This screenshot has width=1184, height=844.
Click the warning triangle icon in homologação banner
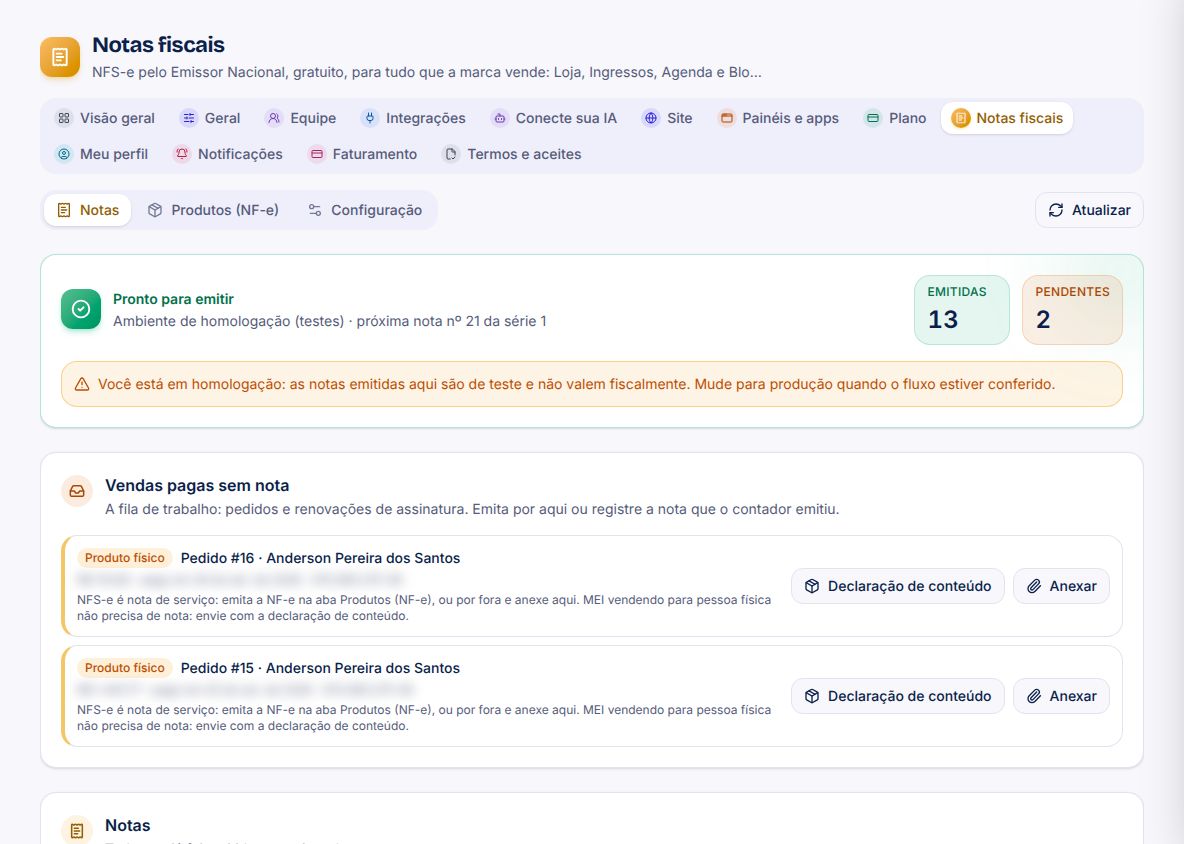[82, 384]
